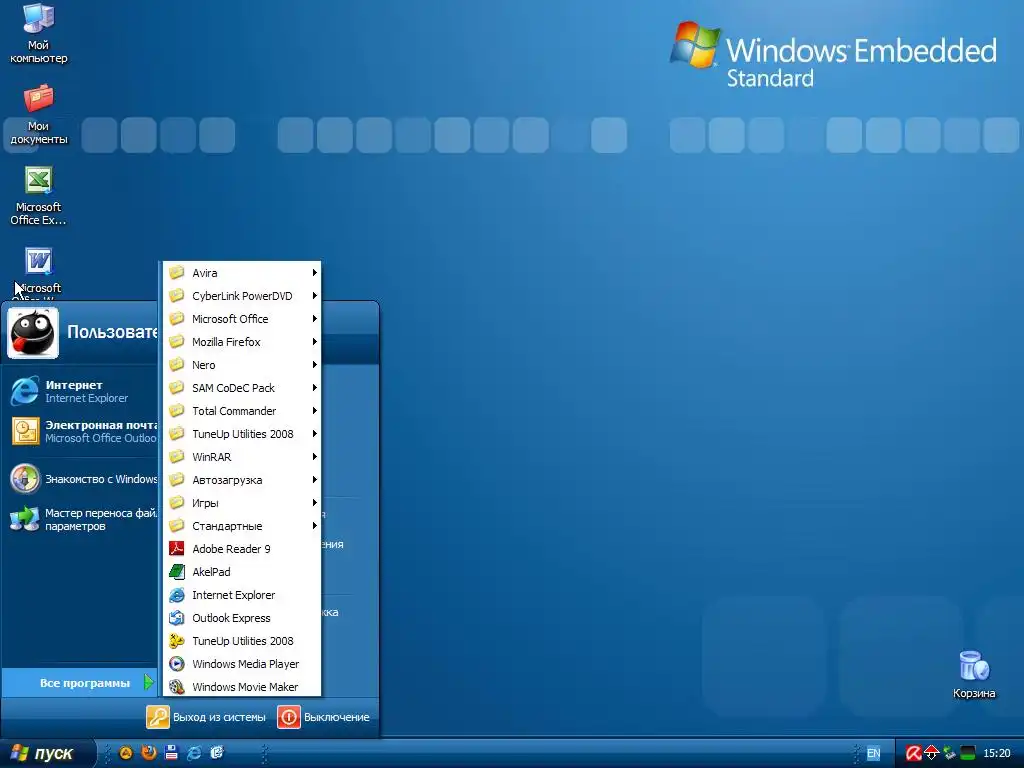Launch Adobe Reader 9 from programs list
This screenshot has width=1024, height=768.
tap(242, 549)
